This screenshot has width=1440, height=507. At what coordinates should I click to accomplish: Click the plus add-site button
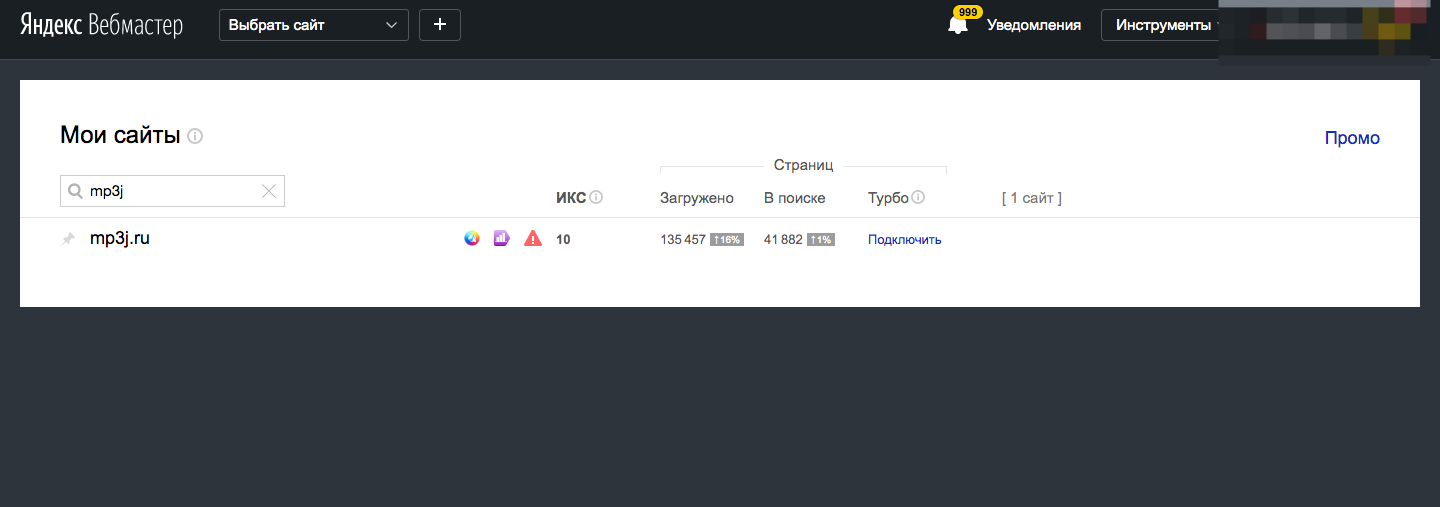pos(440,25)
